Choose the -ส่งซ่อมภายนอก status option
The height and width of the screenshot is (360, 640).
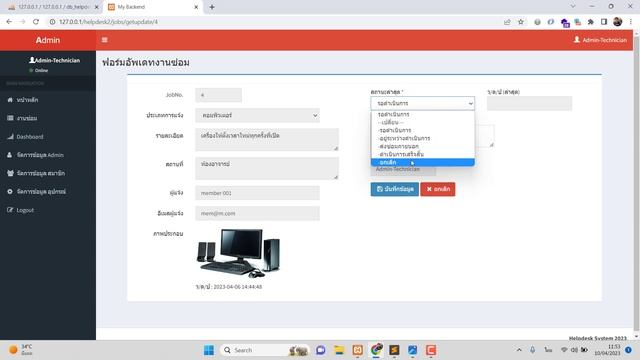tap(422, 146)
